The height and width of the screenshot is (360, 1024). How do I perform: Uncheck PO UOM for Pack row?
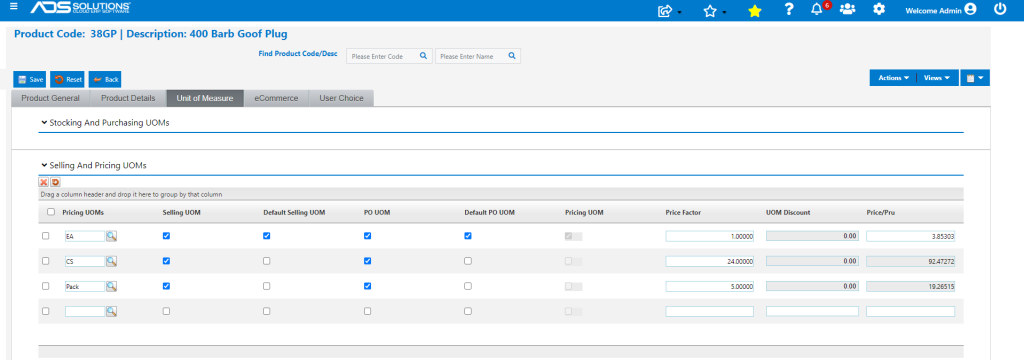pyautogui.click(x=367, y=286)
